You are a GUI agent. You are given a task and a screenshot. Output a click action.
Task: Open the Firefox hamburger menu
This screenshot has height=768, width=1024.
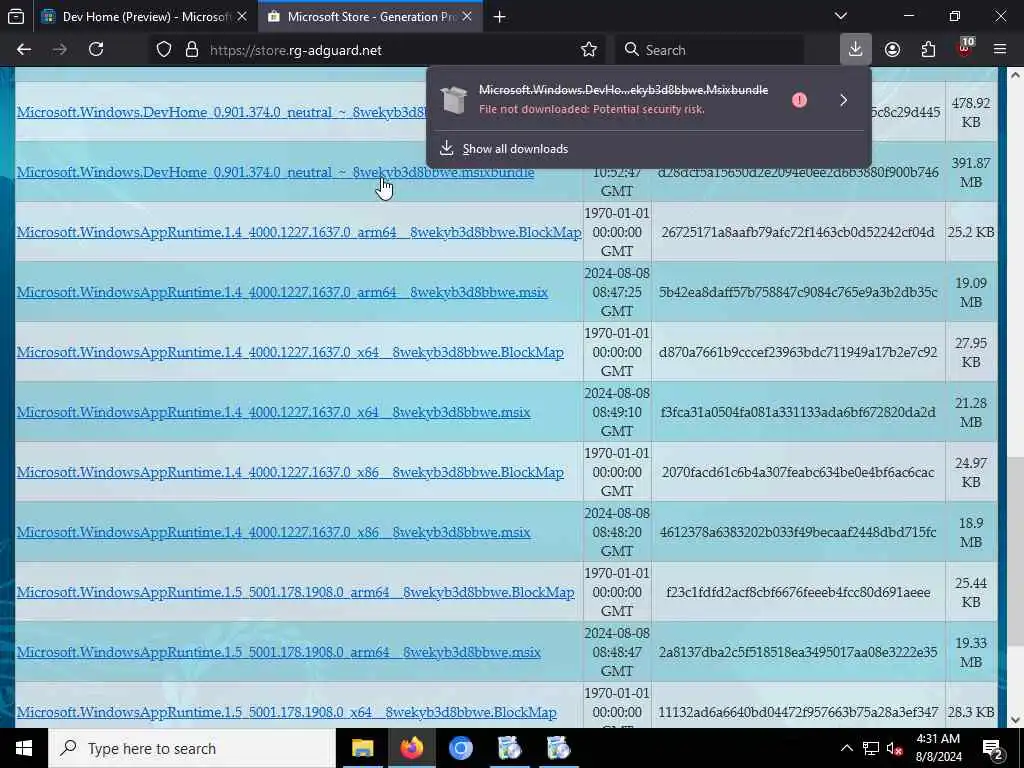1000,50
